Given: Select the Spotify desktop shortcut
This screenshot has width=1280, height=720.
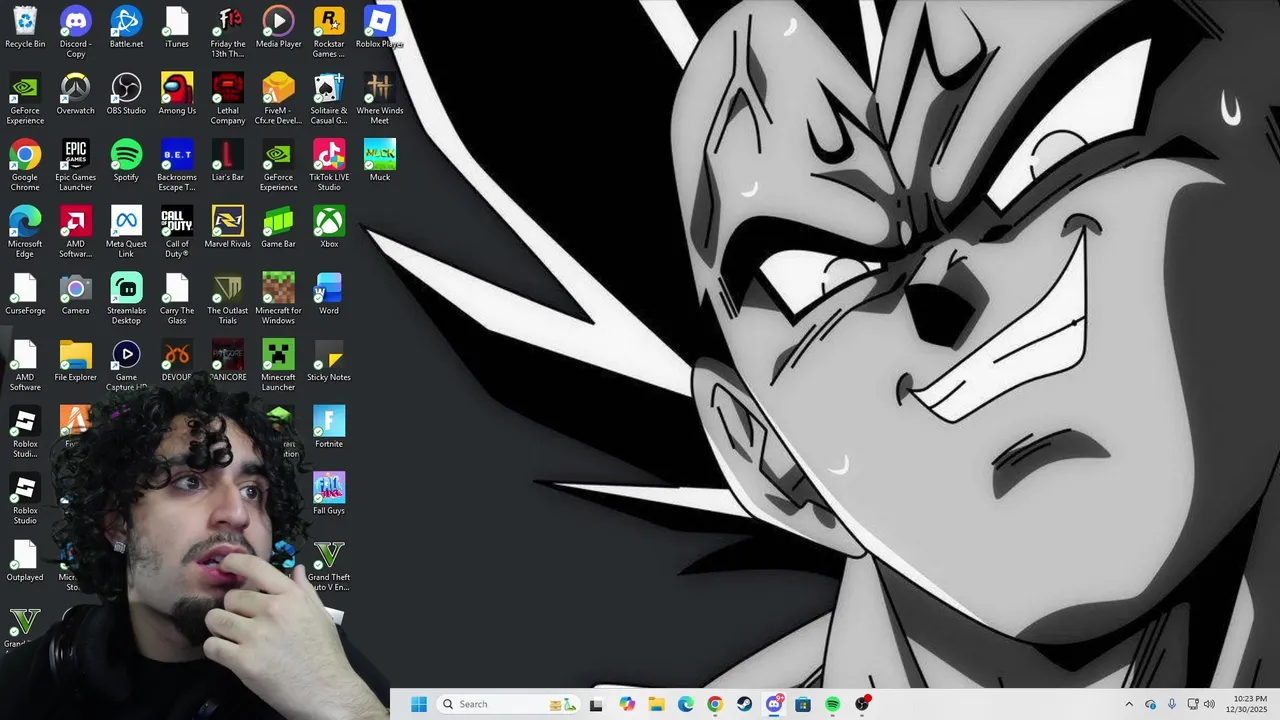Looking at the screenshot, I should [x=126, y=161].
